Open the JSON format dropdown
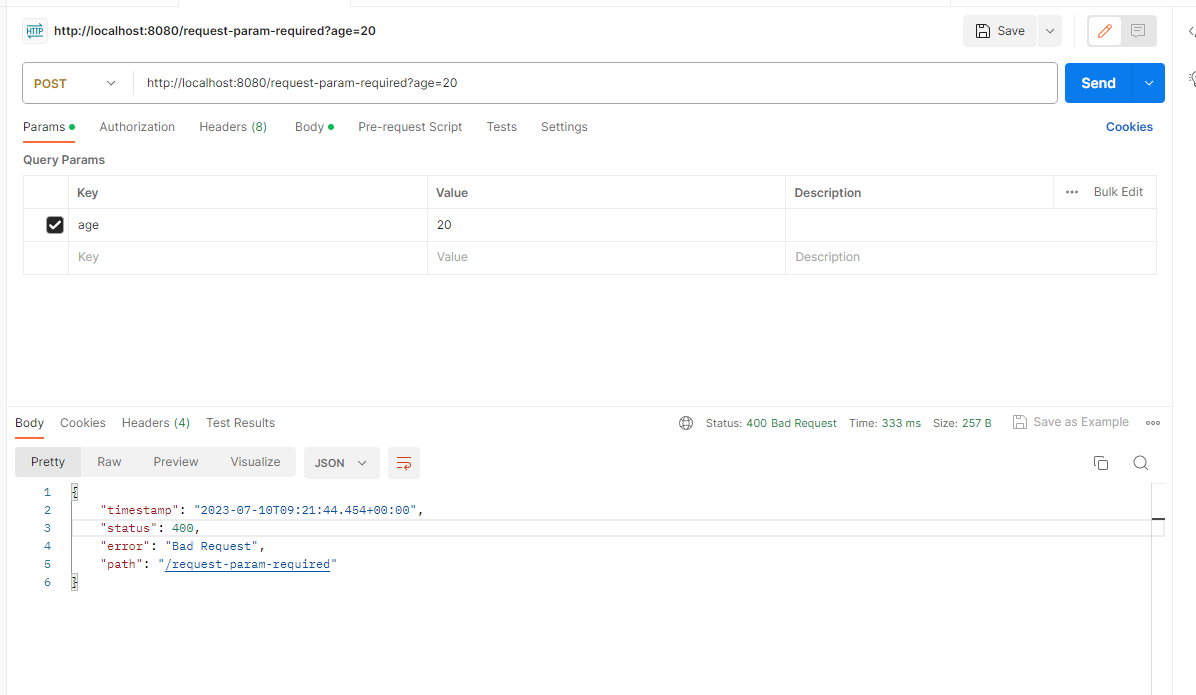This screenshot has width=1196, height=695. 340,463
